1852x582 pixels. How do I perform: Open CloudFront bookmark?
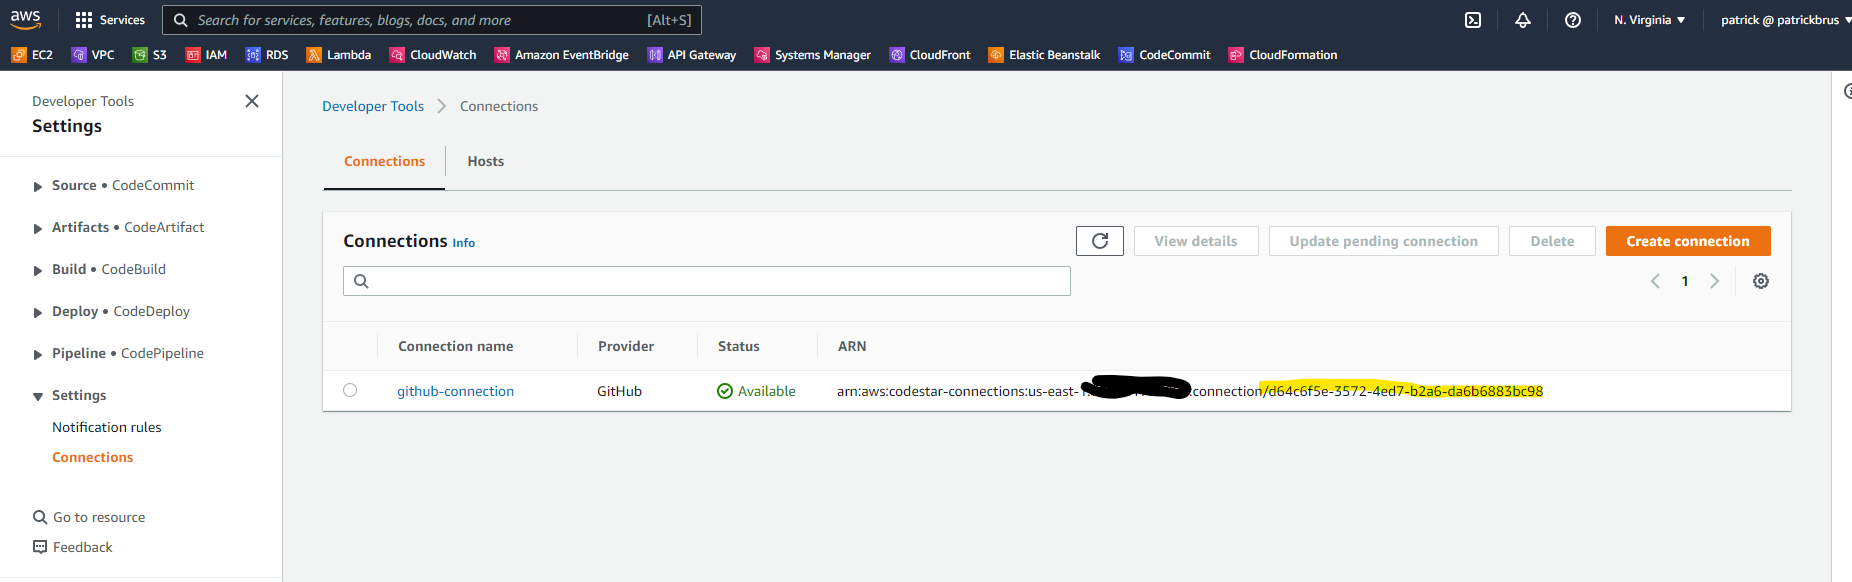[x=930, y=55]
